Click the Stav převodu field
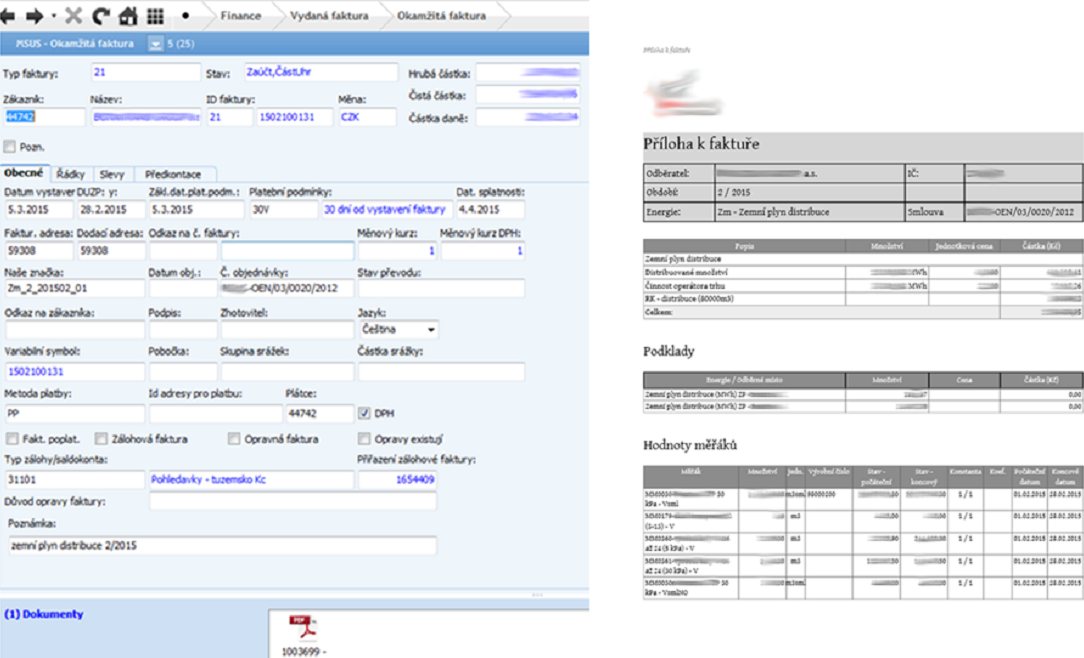Image resolution: width=1084 pixels, height=658 pixels. click(441, 288)
